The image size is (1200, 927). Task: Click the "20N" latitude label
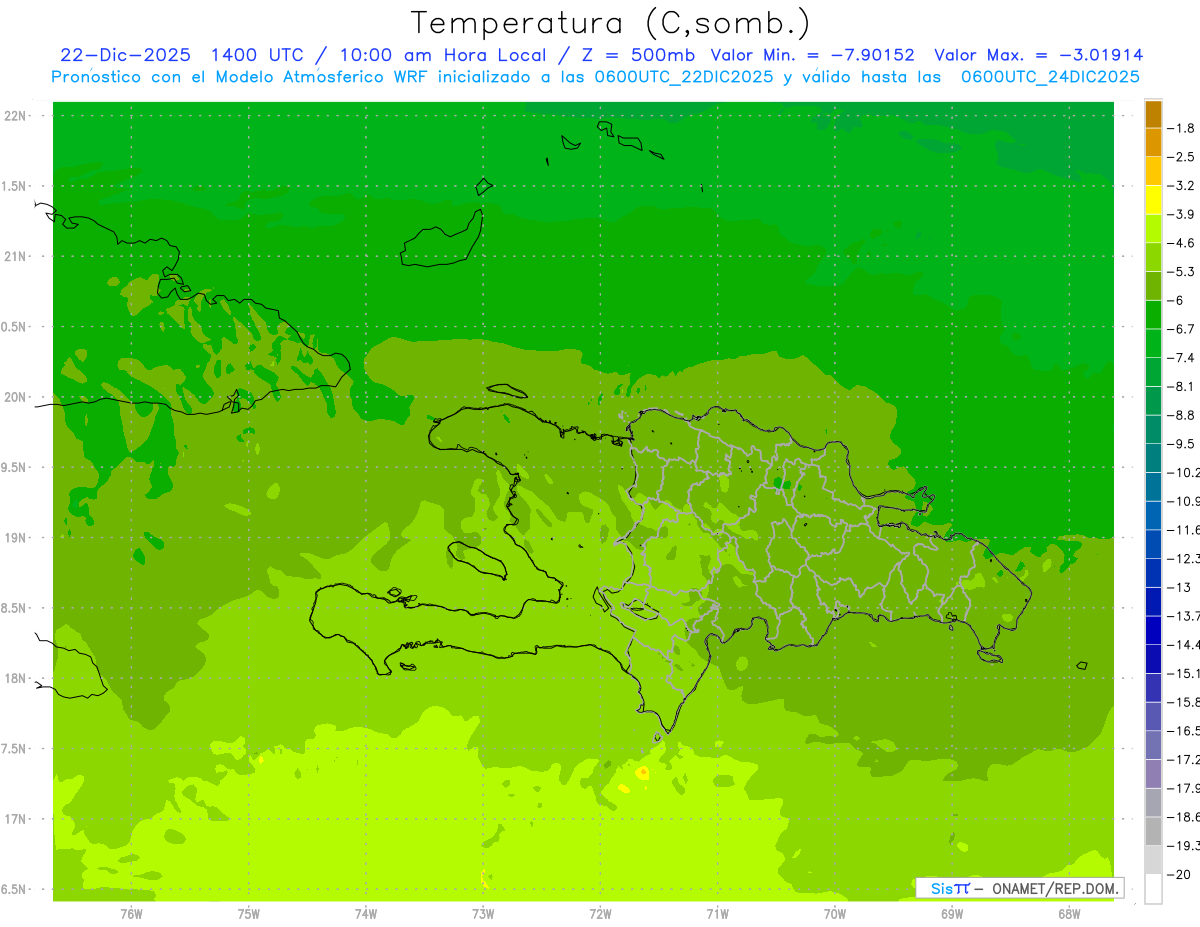(x=16, y=397)
